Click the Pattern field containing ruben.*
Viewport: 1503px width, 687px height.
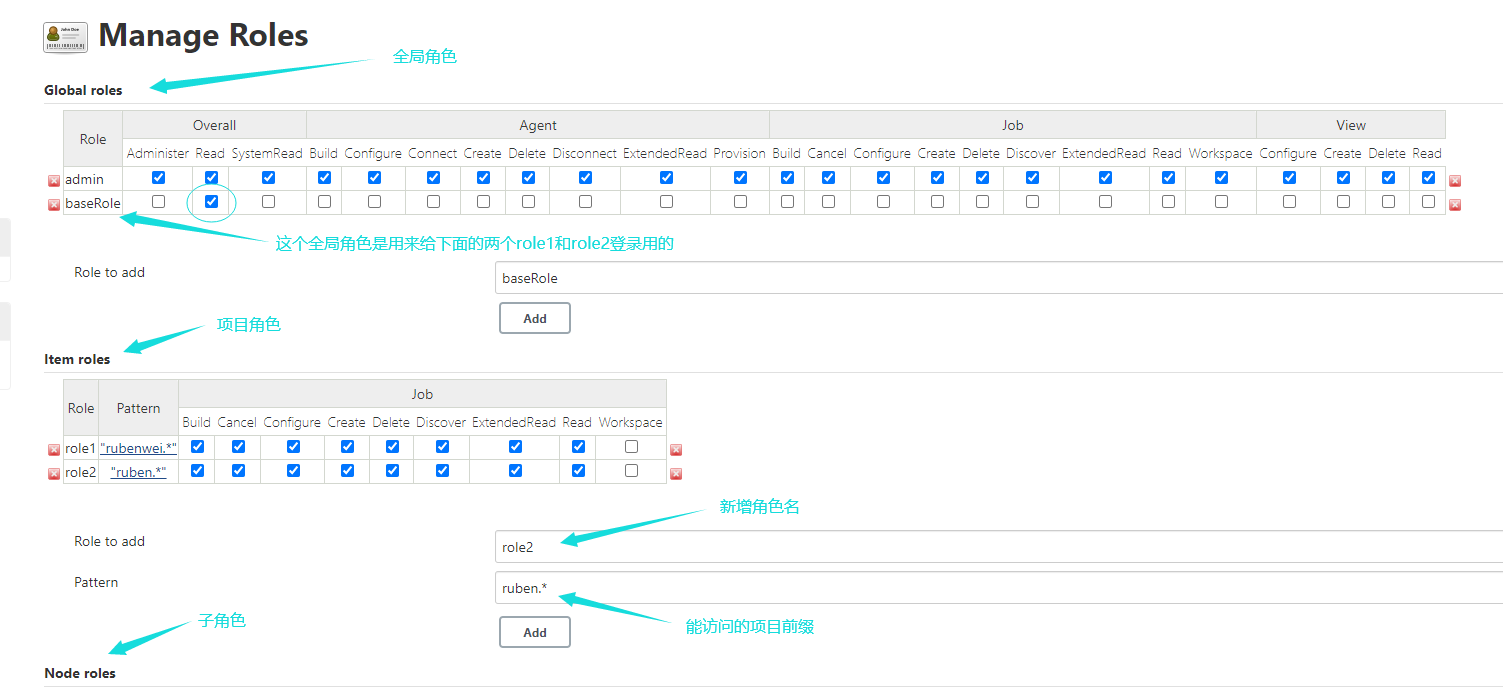(x=998, y=588)
